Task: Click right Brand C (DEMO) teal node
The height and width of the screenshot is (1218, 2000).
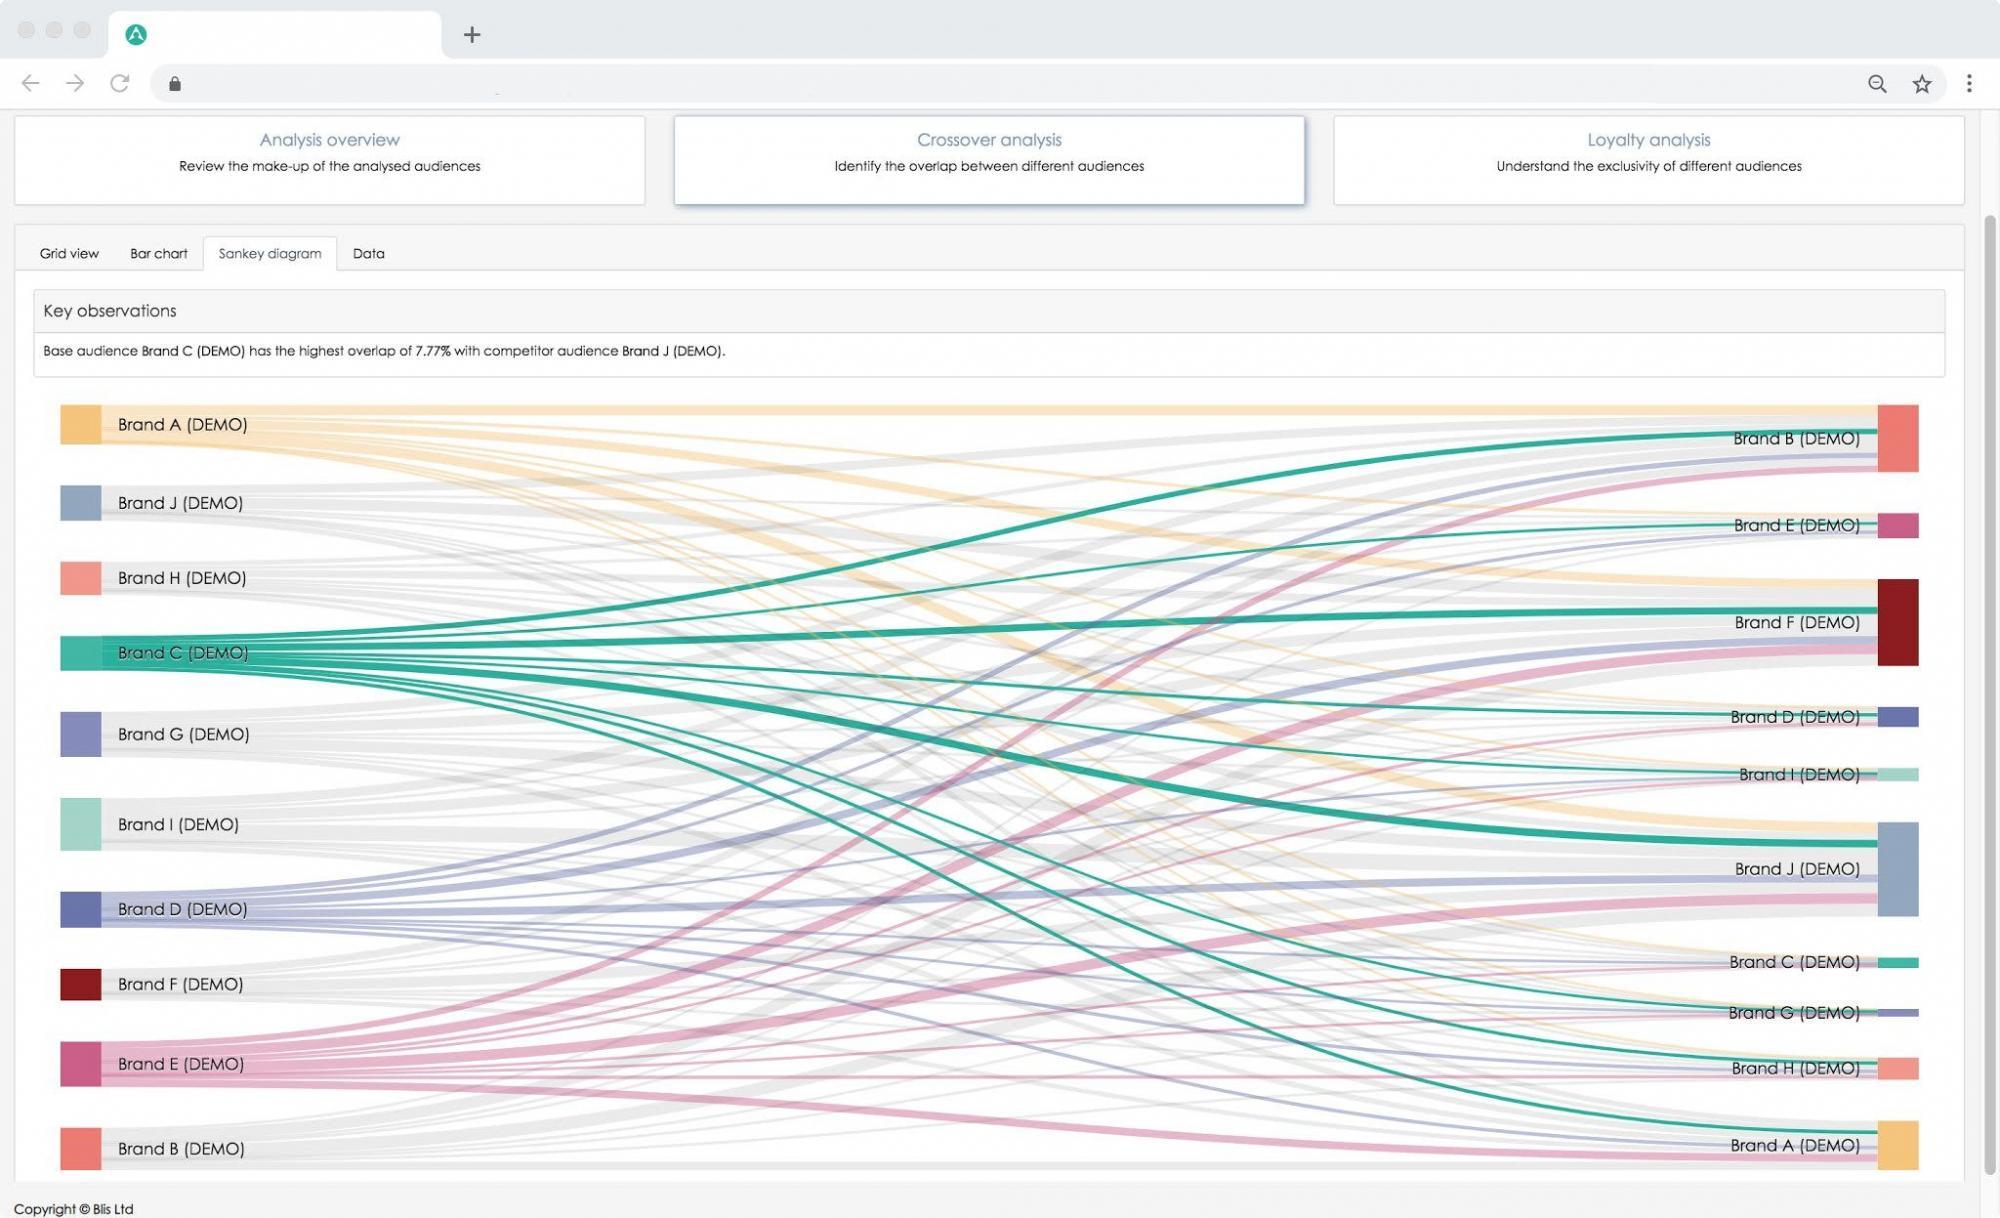Action: 1898,962
